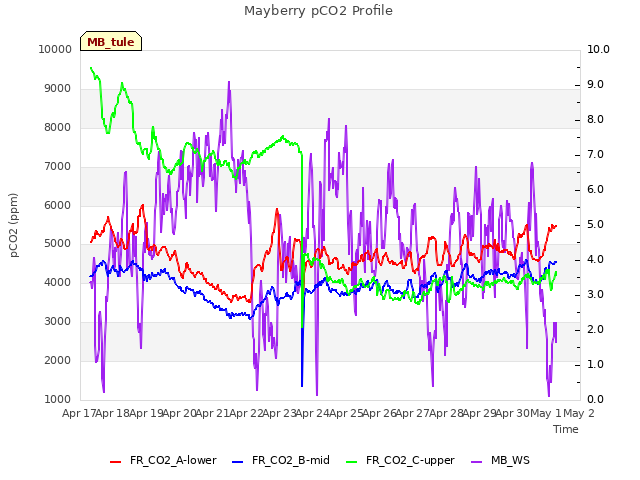Viewport: 640px width, 480px height.
Task: Click the 10000 left axis tick label
Action: click(55, 49)
